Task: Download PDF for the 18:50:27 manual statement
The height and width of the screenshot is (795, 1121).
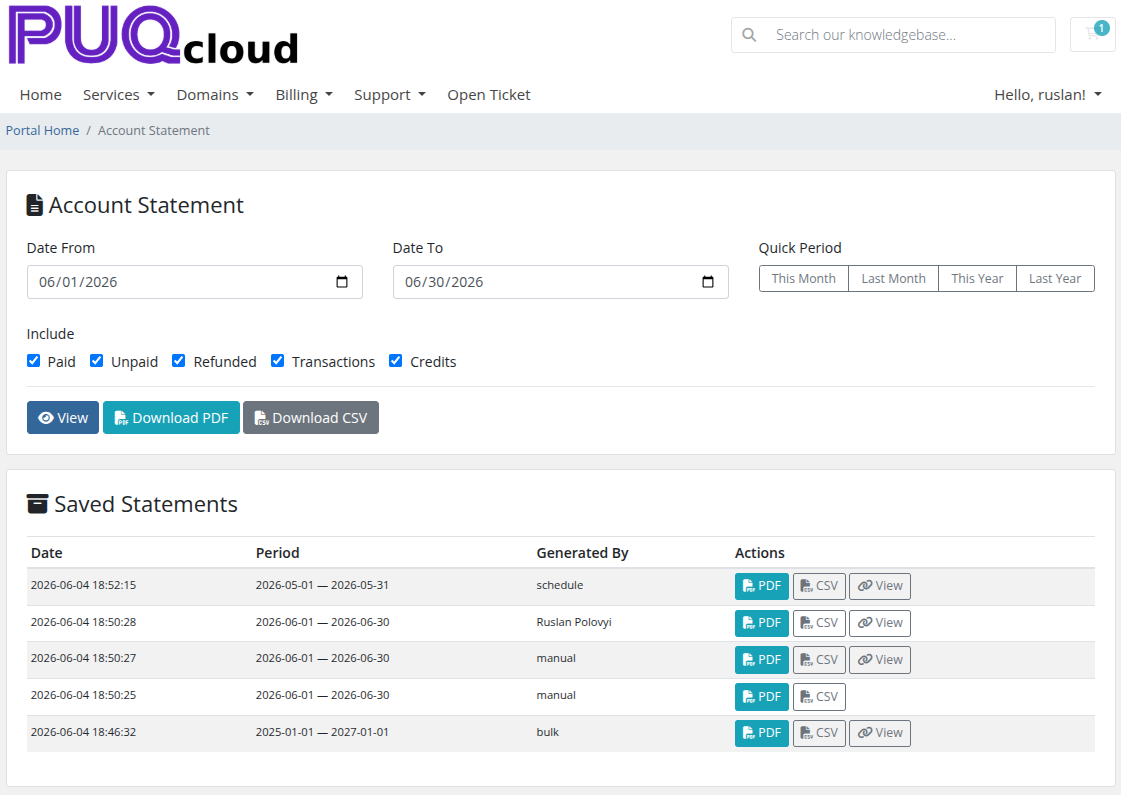Action: pos(761,660)
